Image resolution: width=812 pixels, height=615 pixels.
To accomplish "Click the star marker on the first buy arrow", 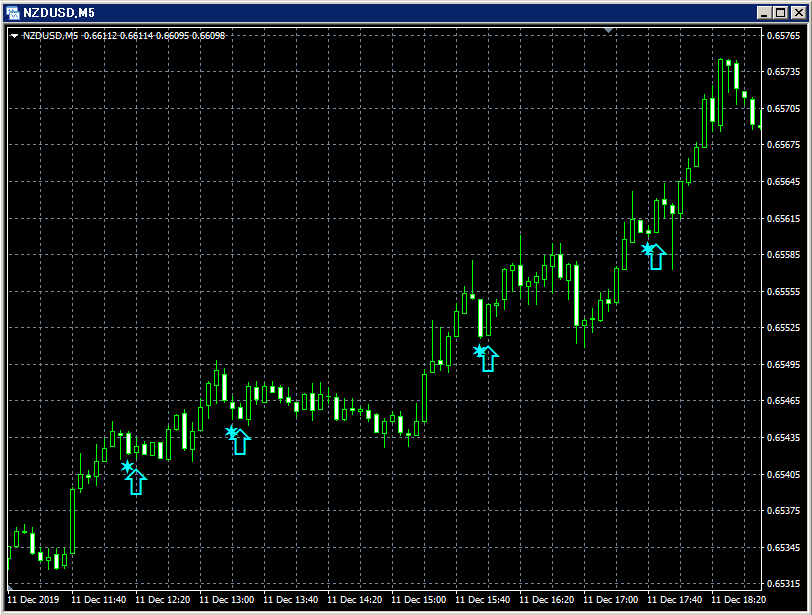I will [127, 466].
